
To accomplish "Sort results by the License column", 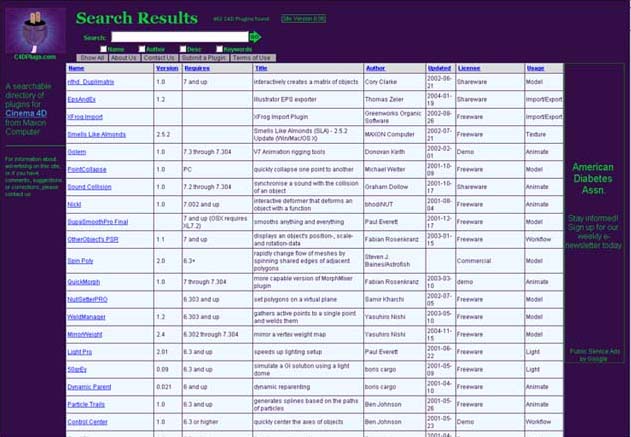I will click(469, 68).
